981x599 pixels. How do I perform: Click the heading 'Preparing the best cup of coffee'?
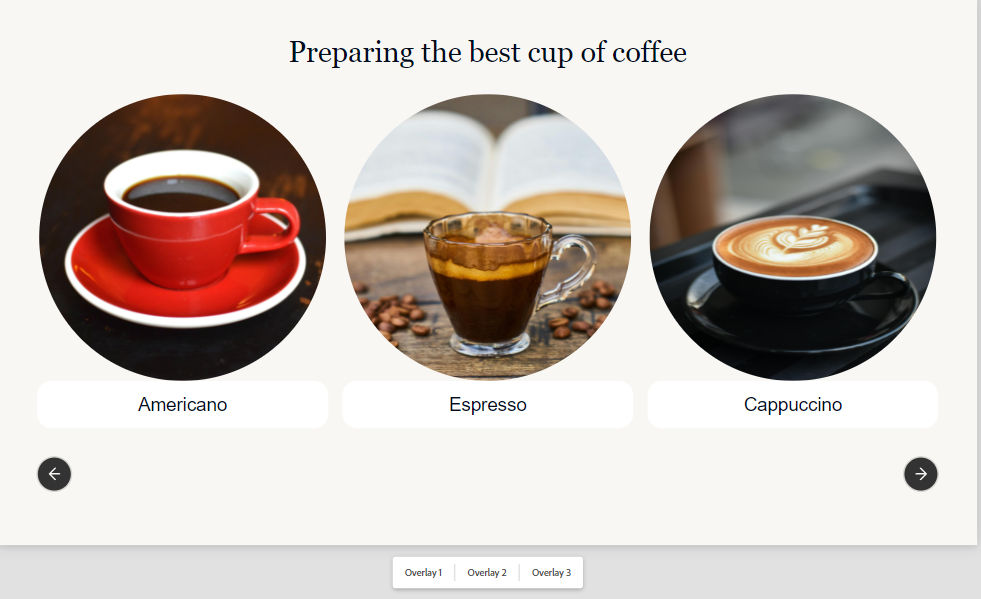click(488, 53)
